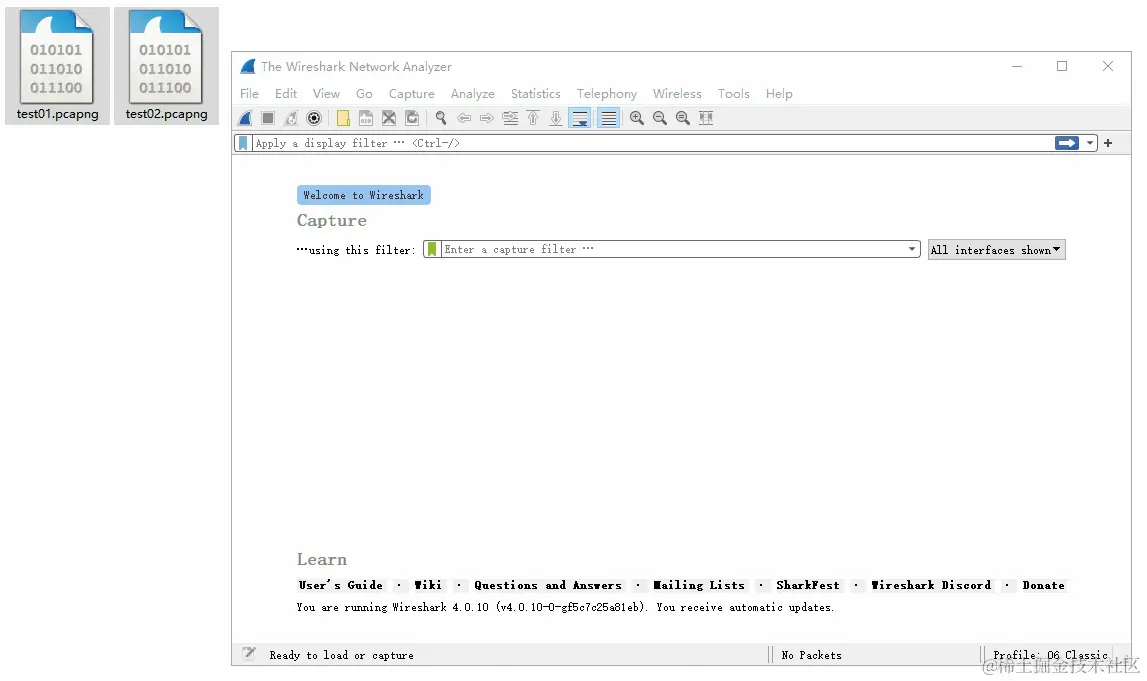Click the Capture heading

[331, 220]
